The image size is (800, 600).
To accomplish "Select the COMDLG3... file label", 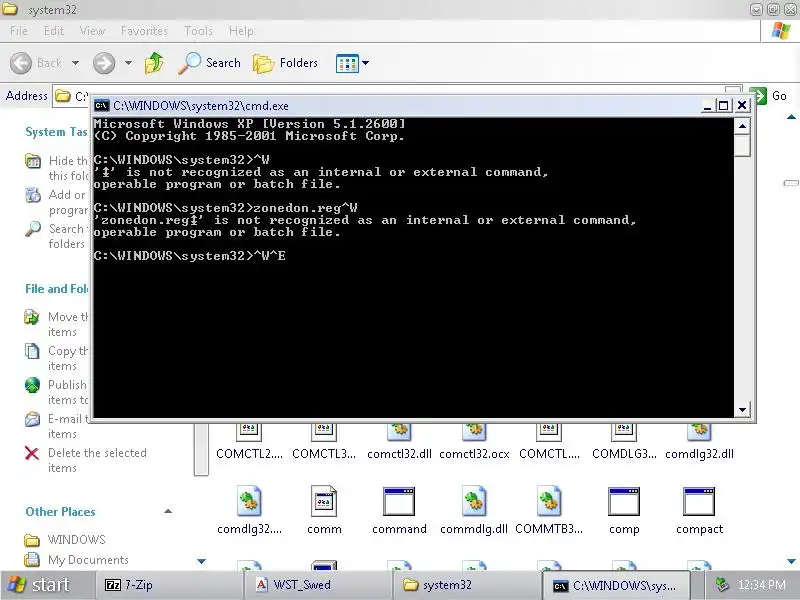I will [624, 454].
